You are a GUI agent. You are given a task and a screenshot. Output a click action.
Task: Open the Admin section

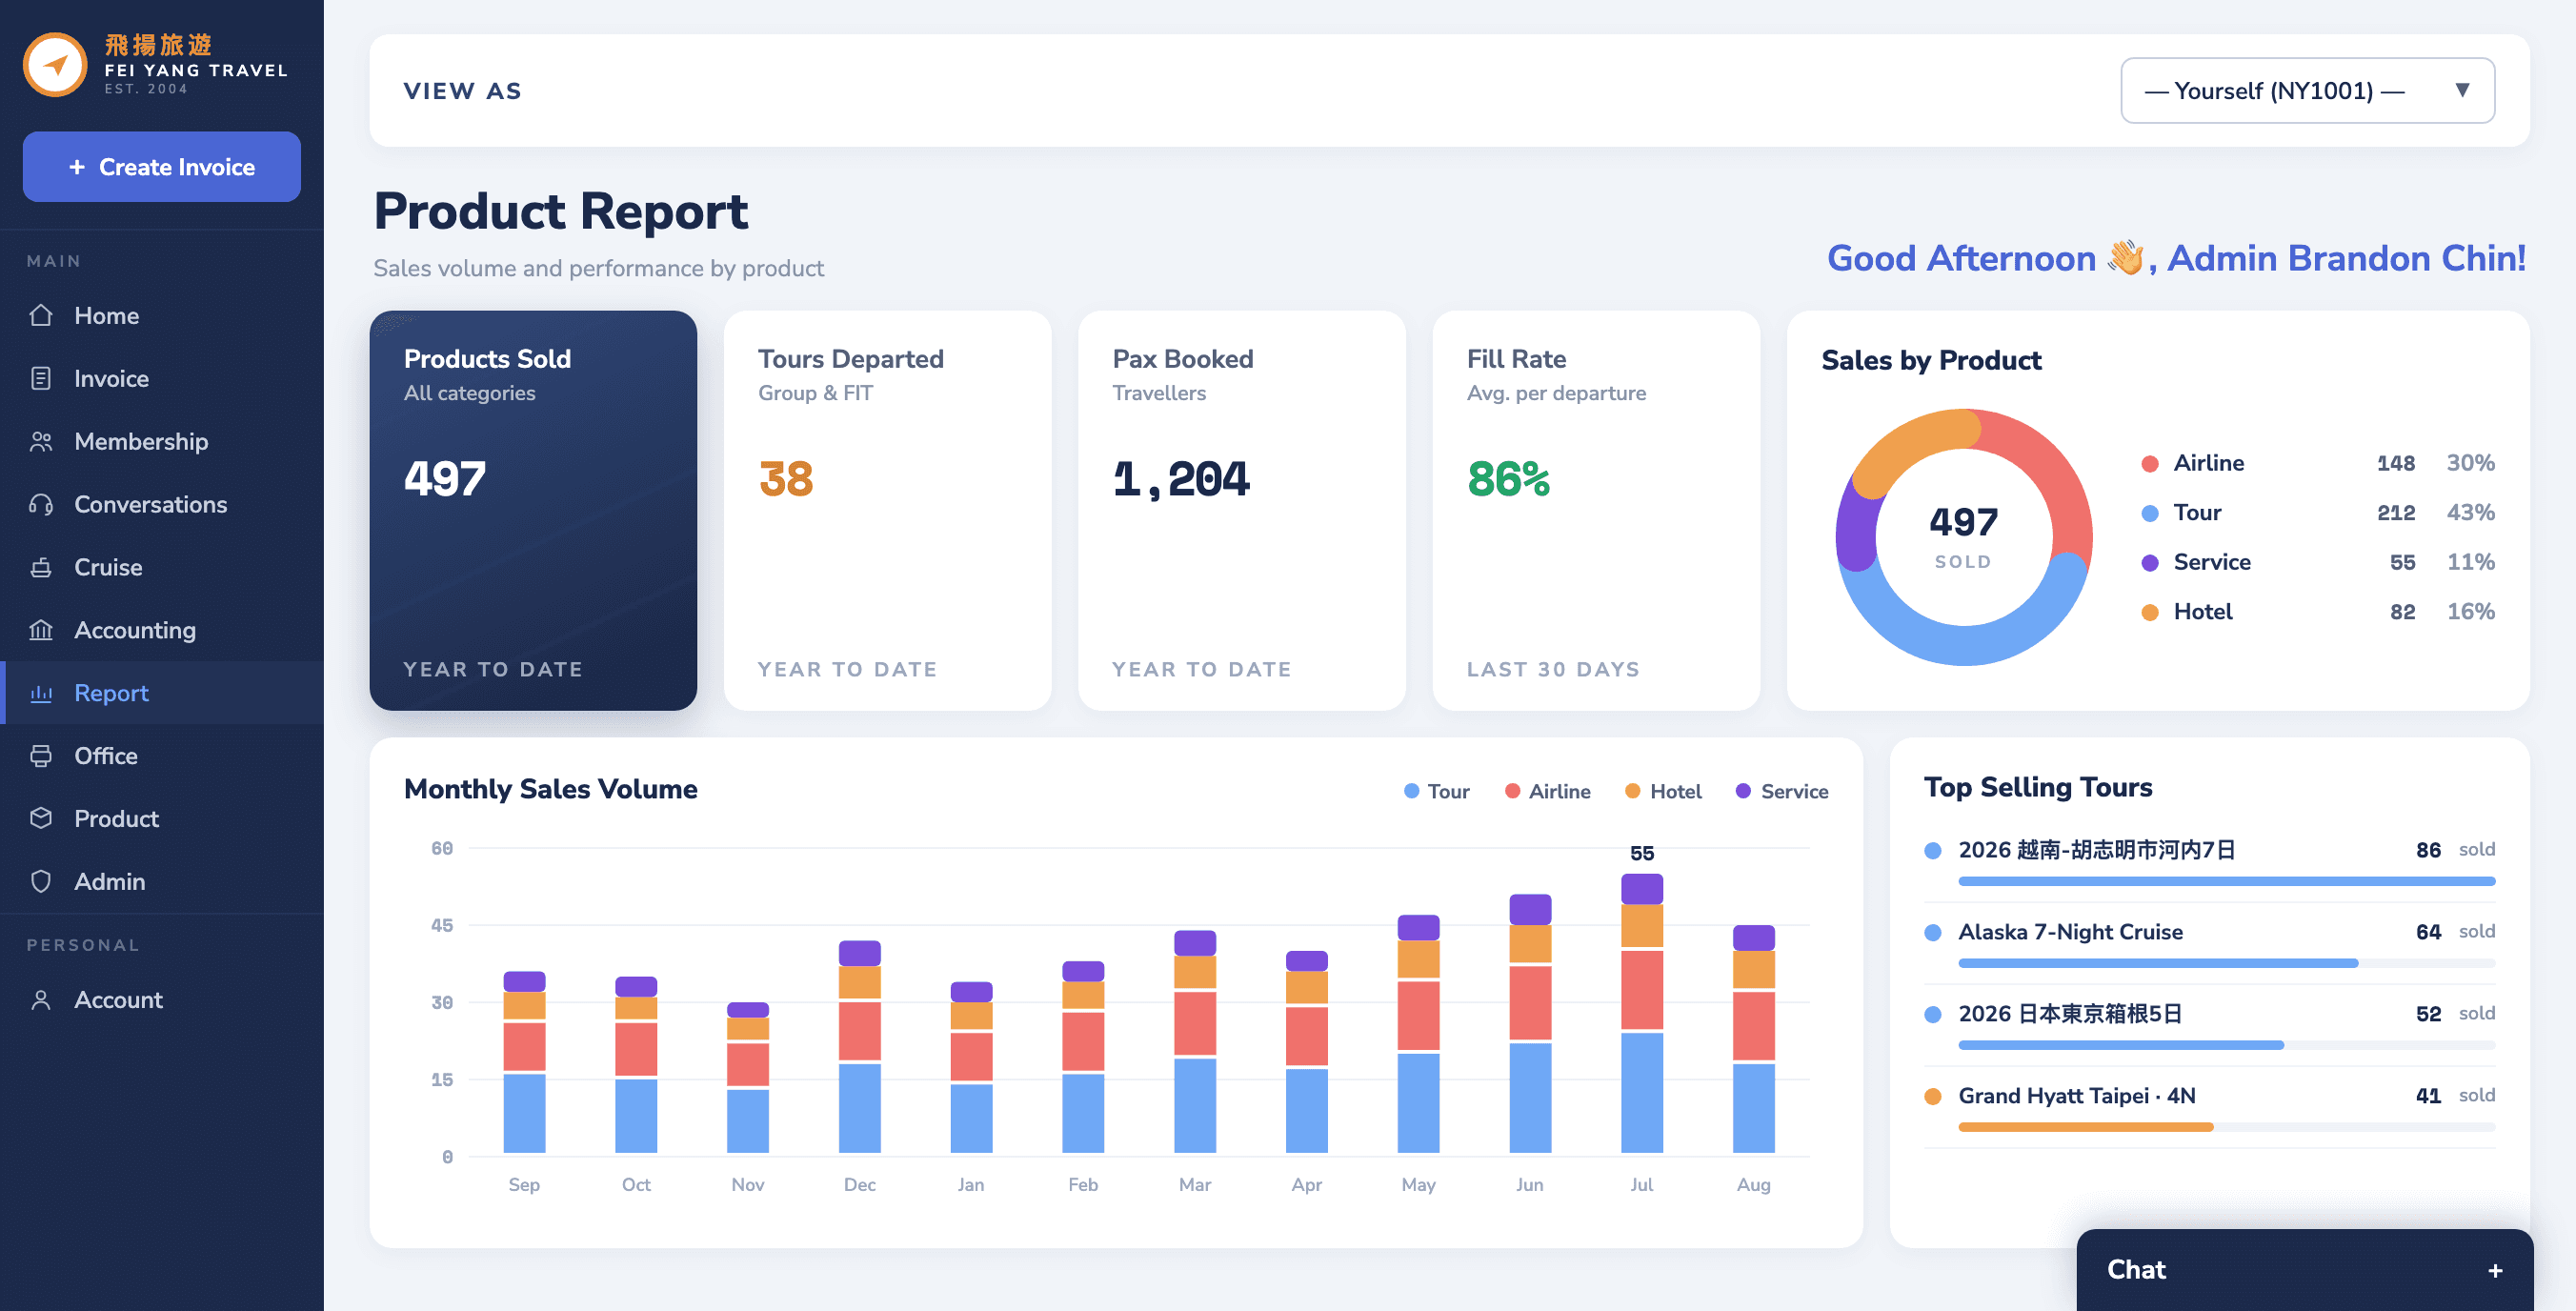[162, 881]
